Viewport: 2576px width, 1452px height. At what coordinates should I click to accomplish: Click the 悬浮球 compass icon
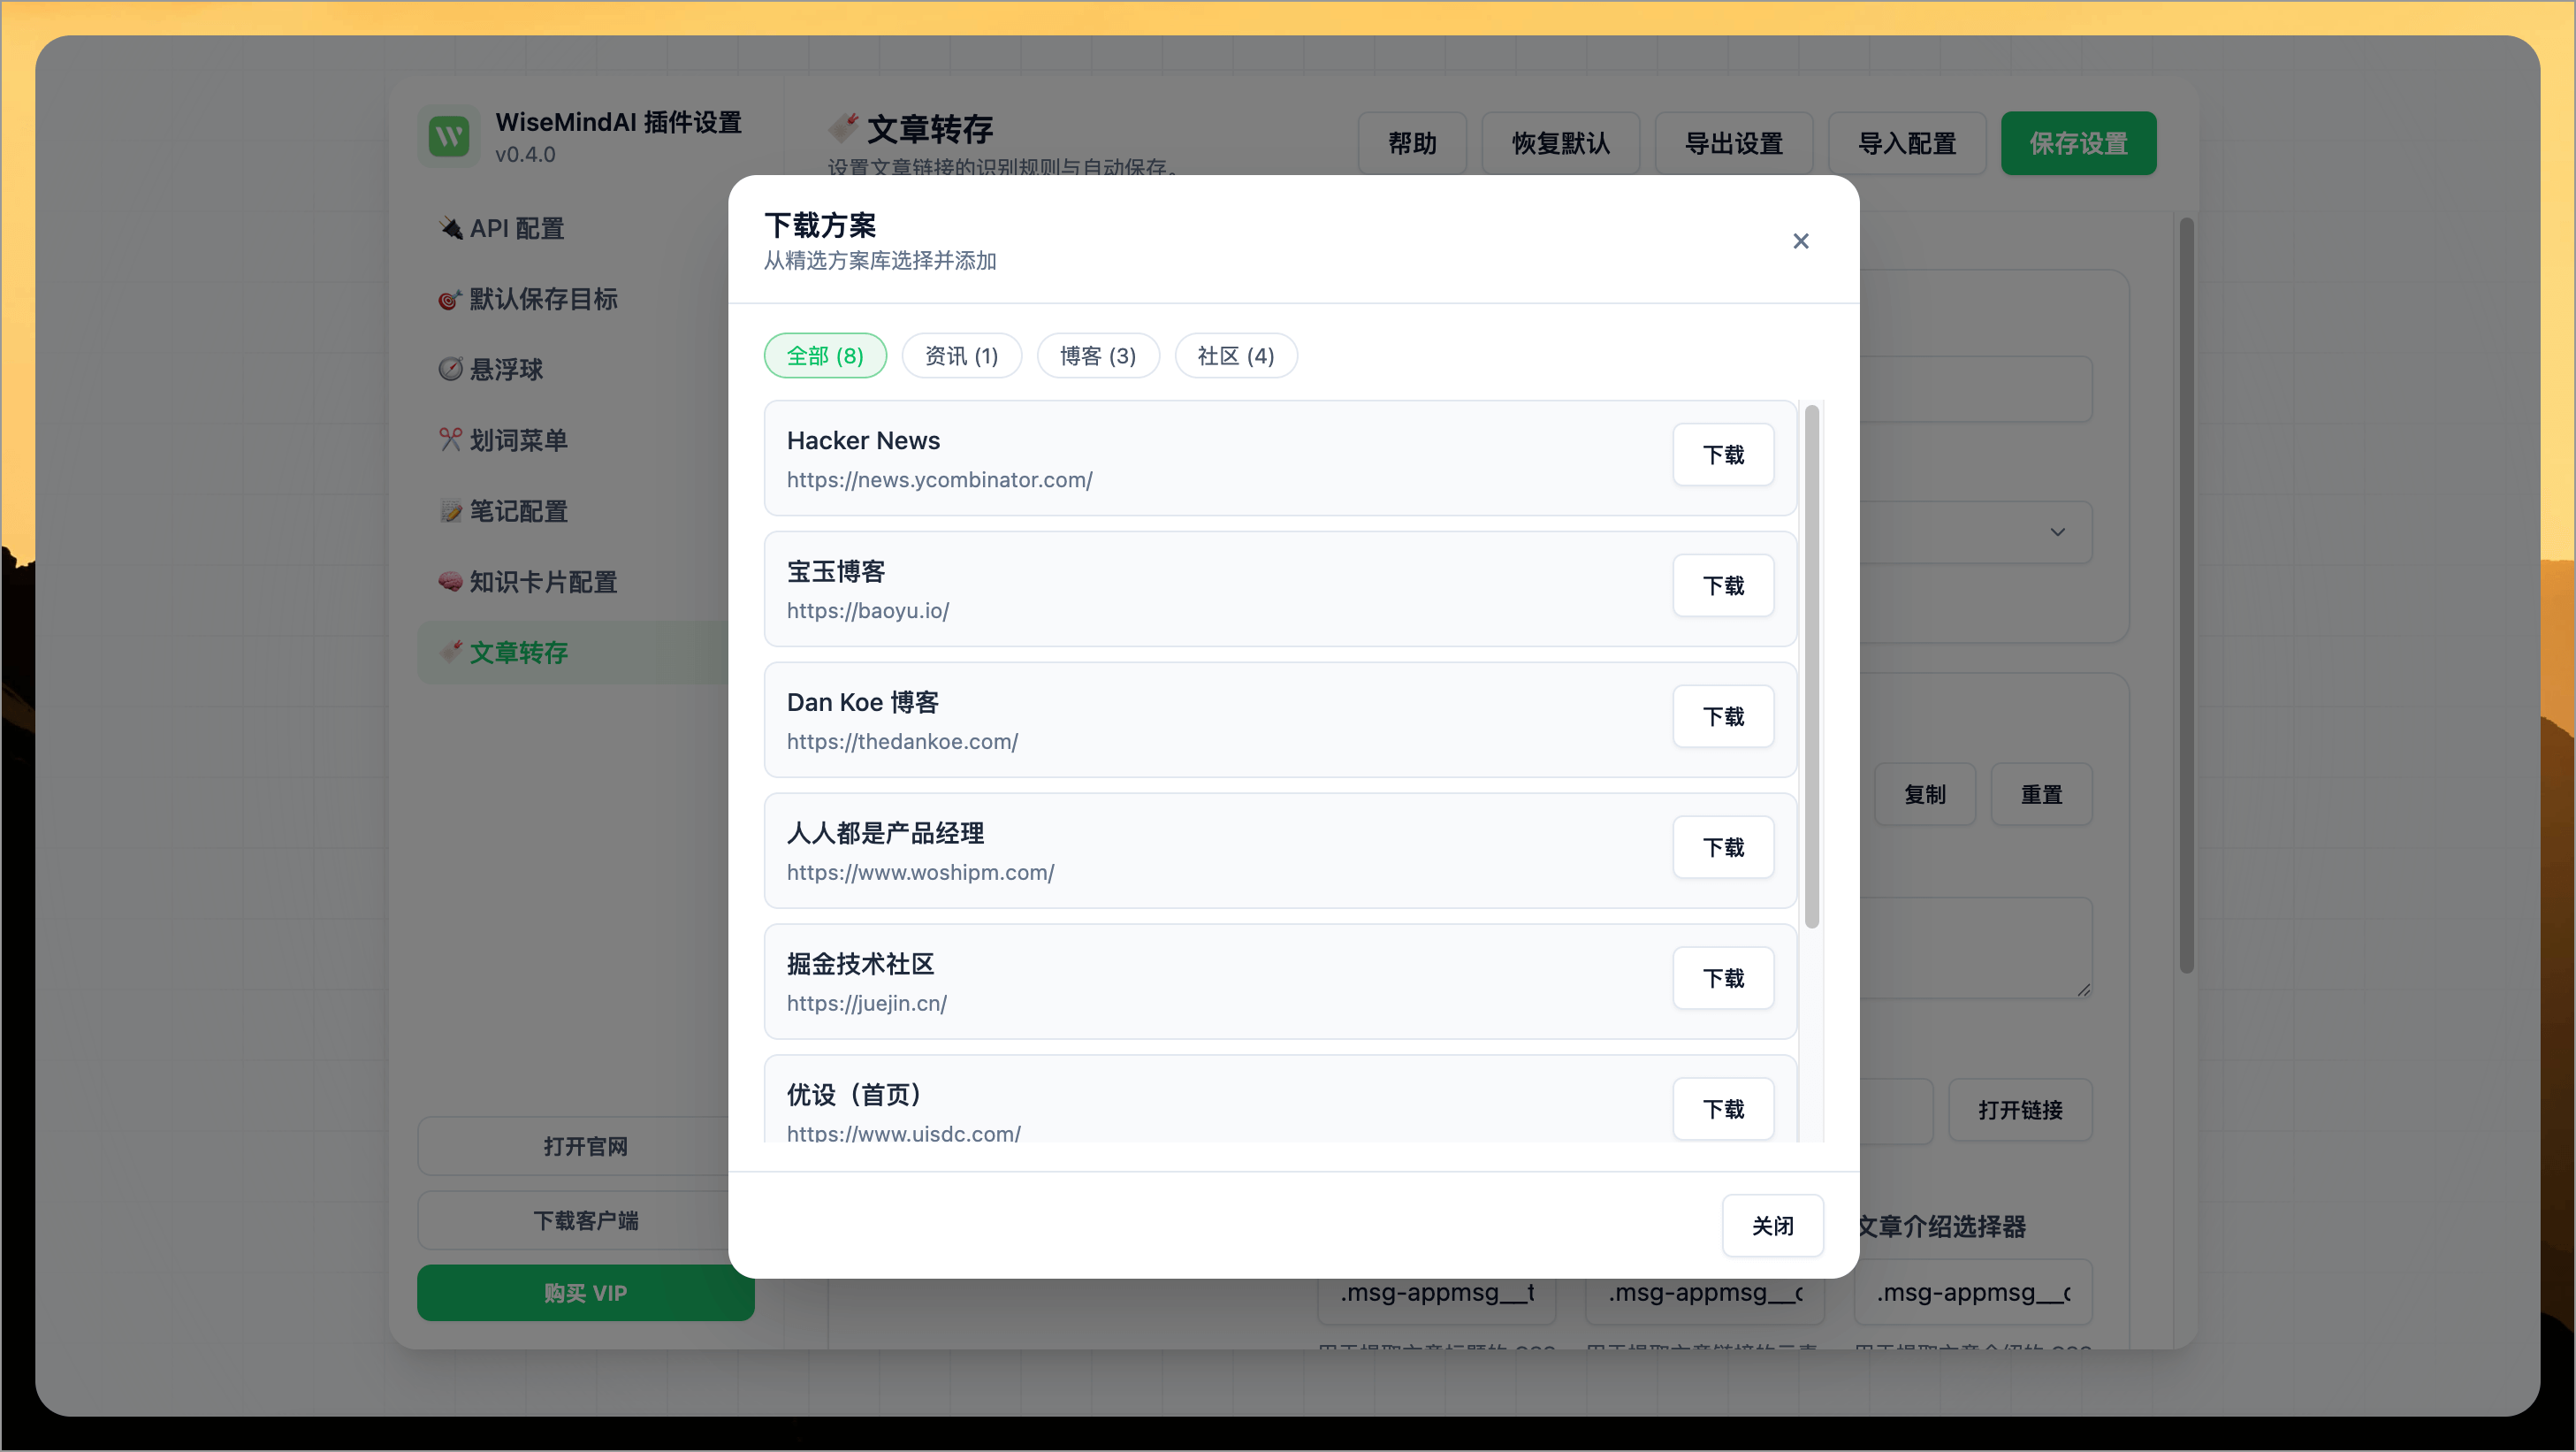tap(449, 369)
